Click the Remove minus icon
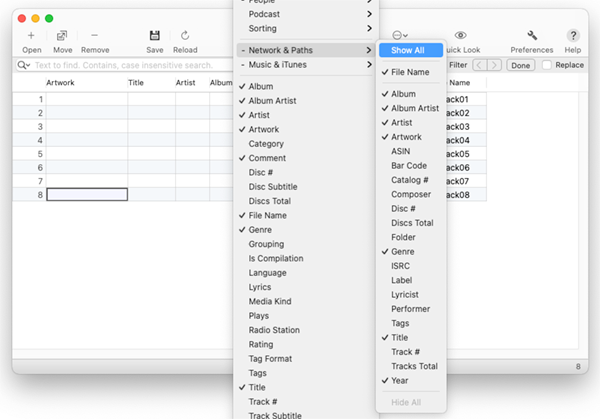Image resolution: width=600 pixels, height=419 pixels. click(95, 36)
